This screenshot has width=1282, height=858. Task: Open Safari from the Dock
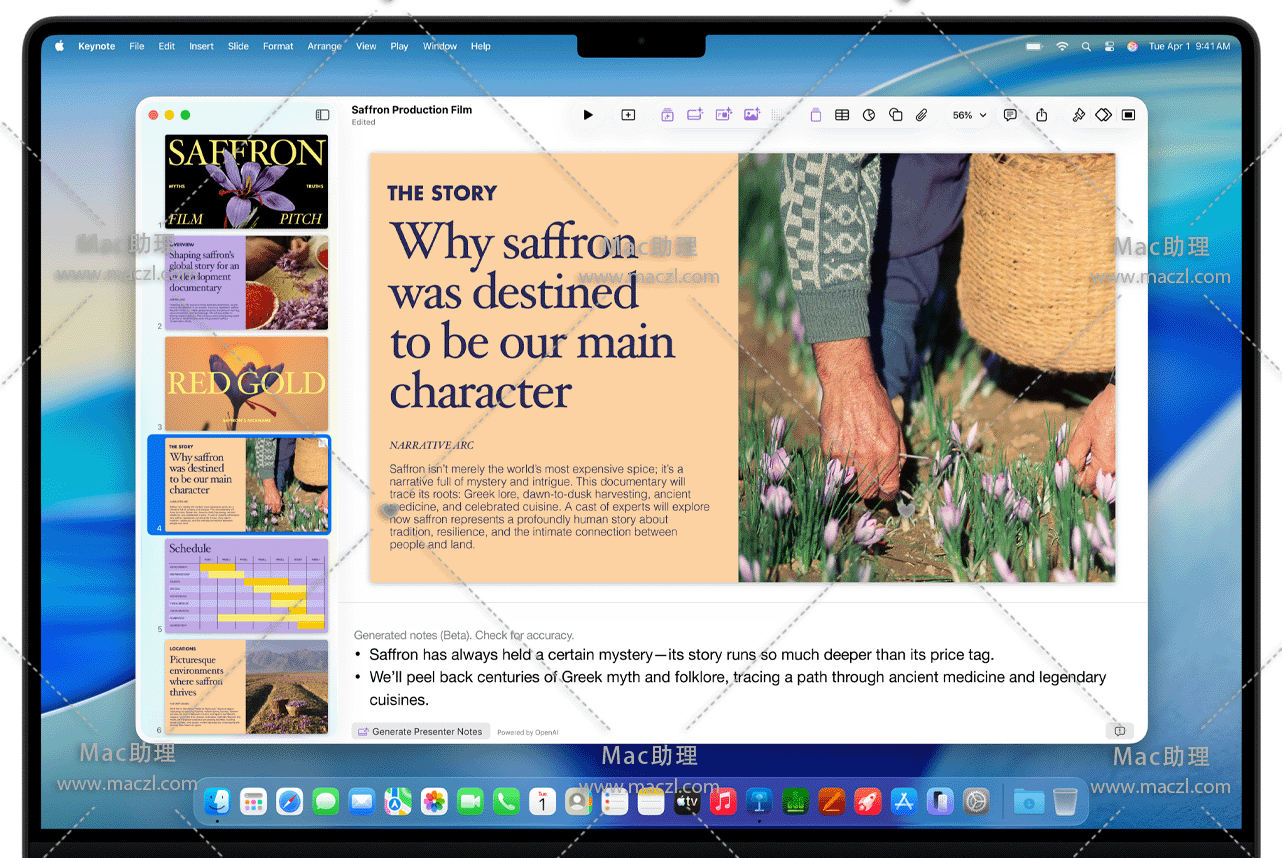(290, 801)
